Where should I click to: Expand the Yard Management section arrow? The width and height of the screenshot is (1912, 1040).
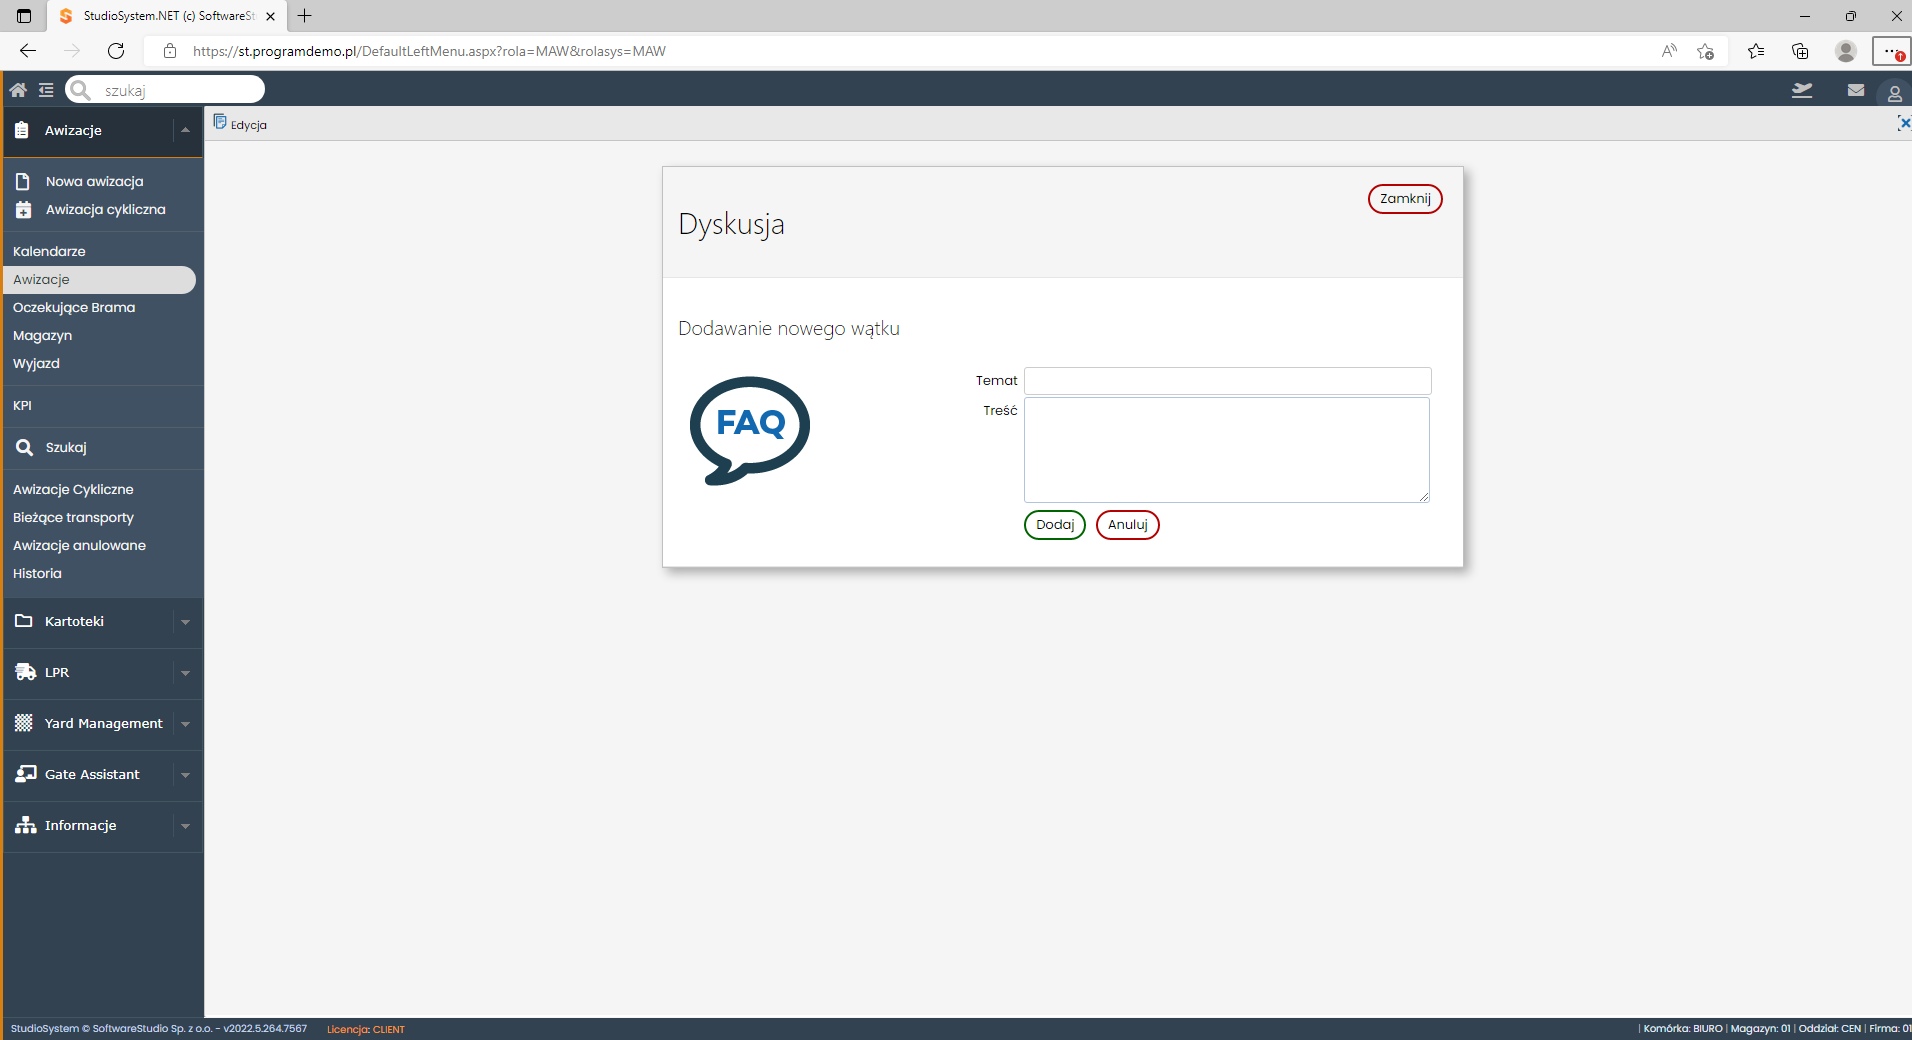coord(185,724)
